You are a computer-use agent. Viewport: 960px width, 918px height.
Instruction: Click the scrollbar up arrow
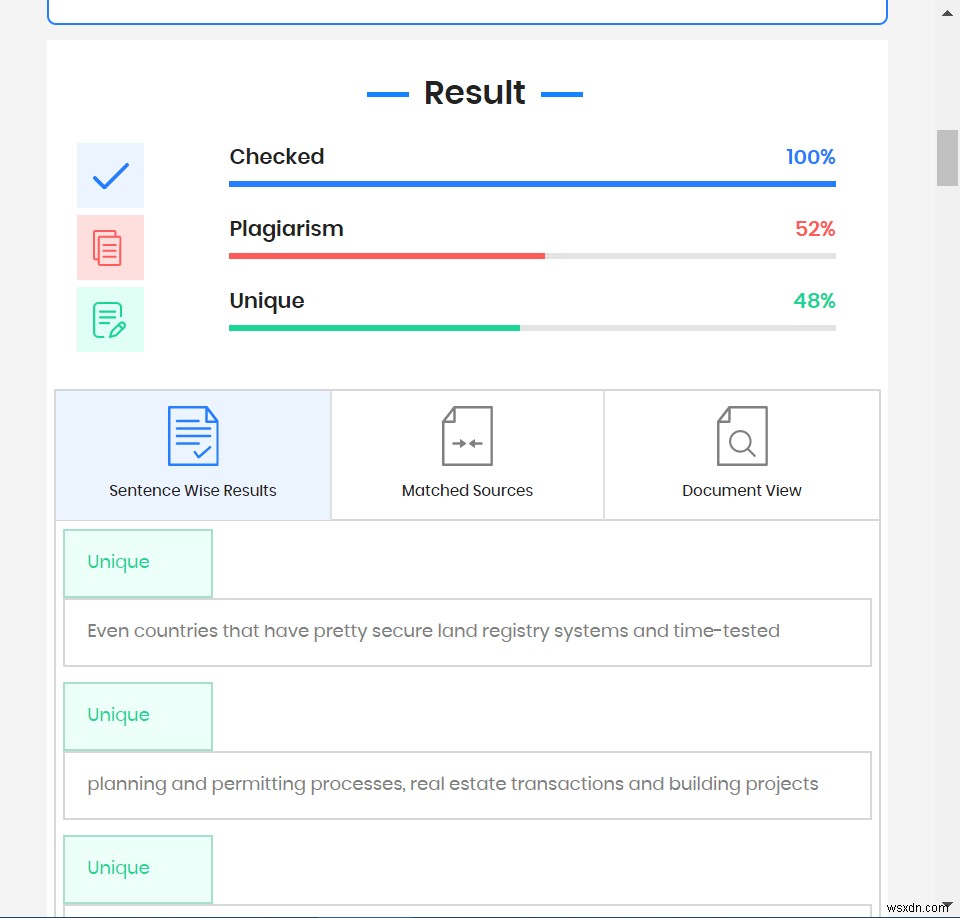pos(947,11)
